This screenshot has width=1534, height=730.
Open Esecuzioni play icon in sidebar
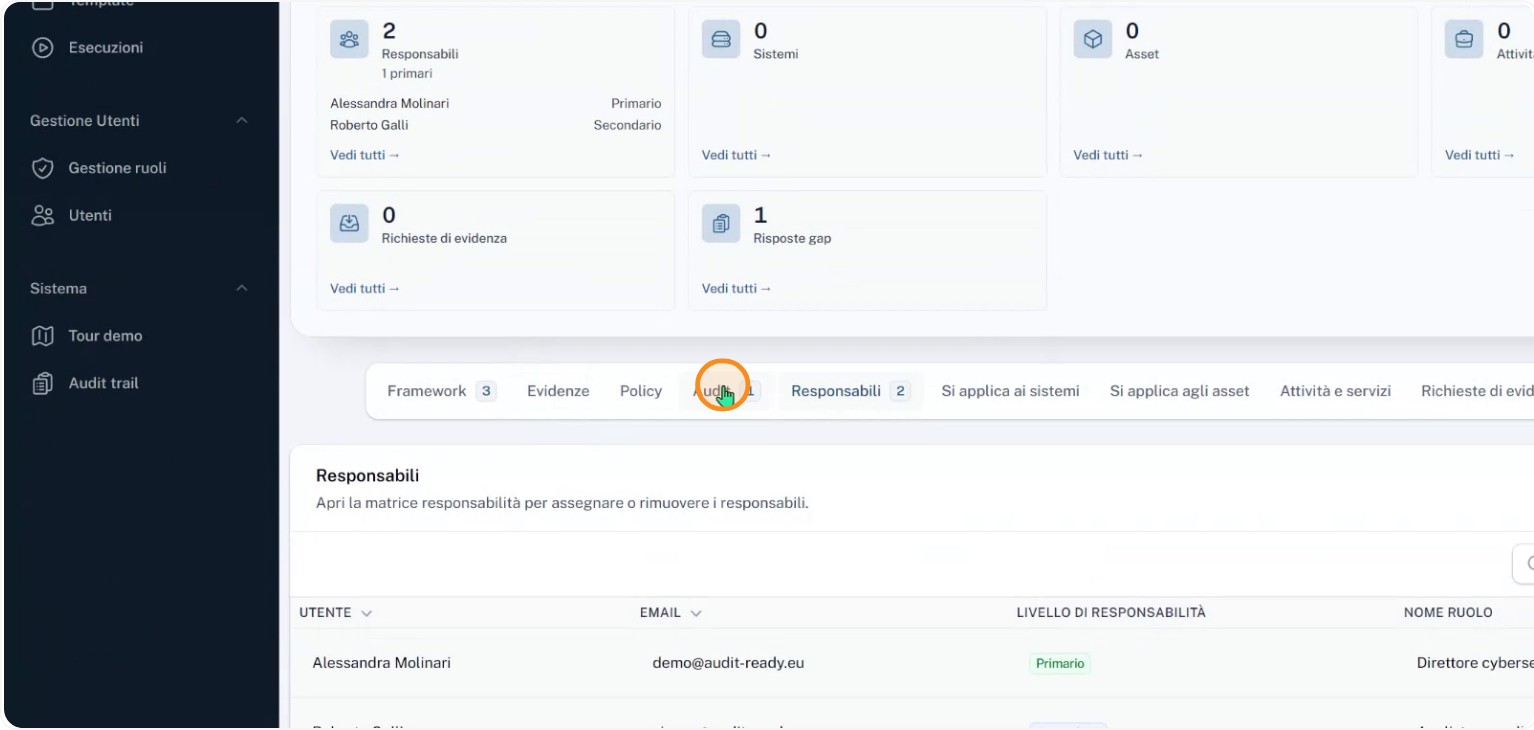(42, 47)
